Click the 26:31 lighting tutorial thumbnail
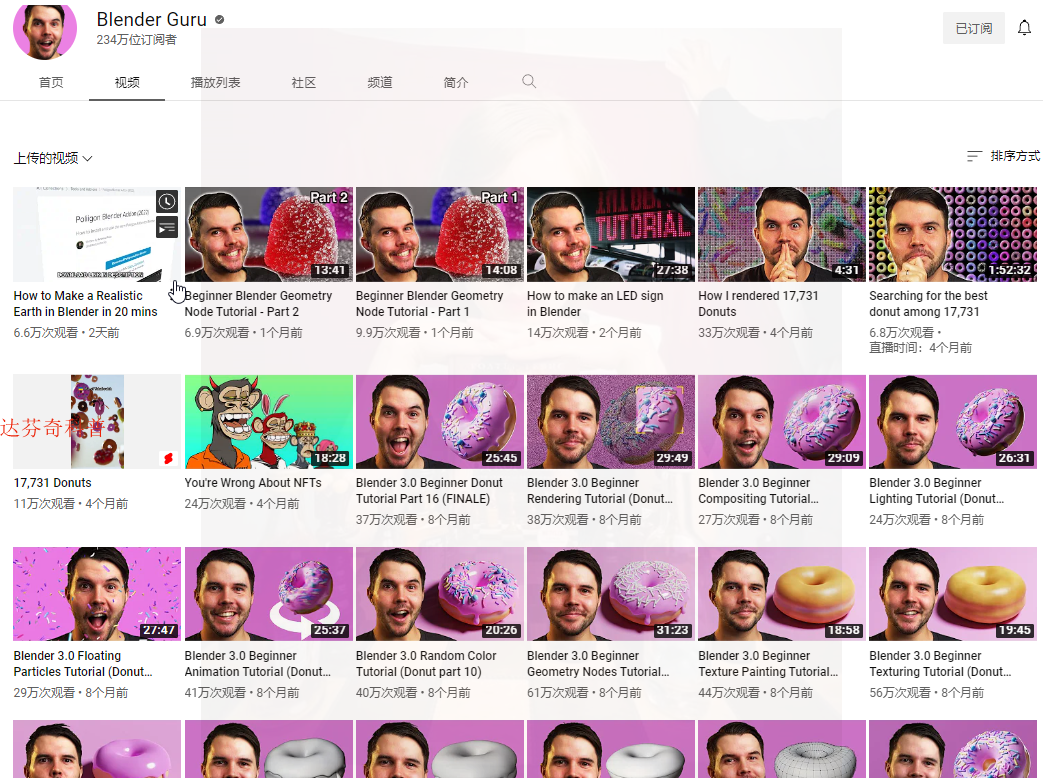This screenshot has width=1043, height=778. coord(953,422)
